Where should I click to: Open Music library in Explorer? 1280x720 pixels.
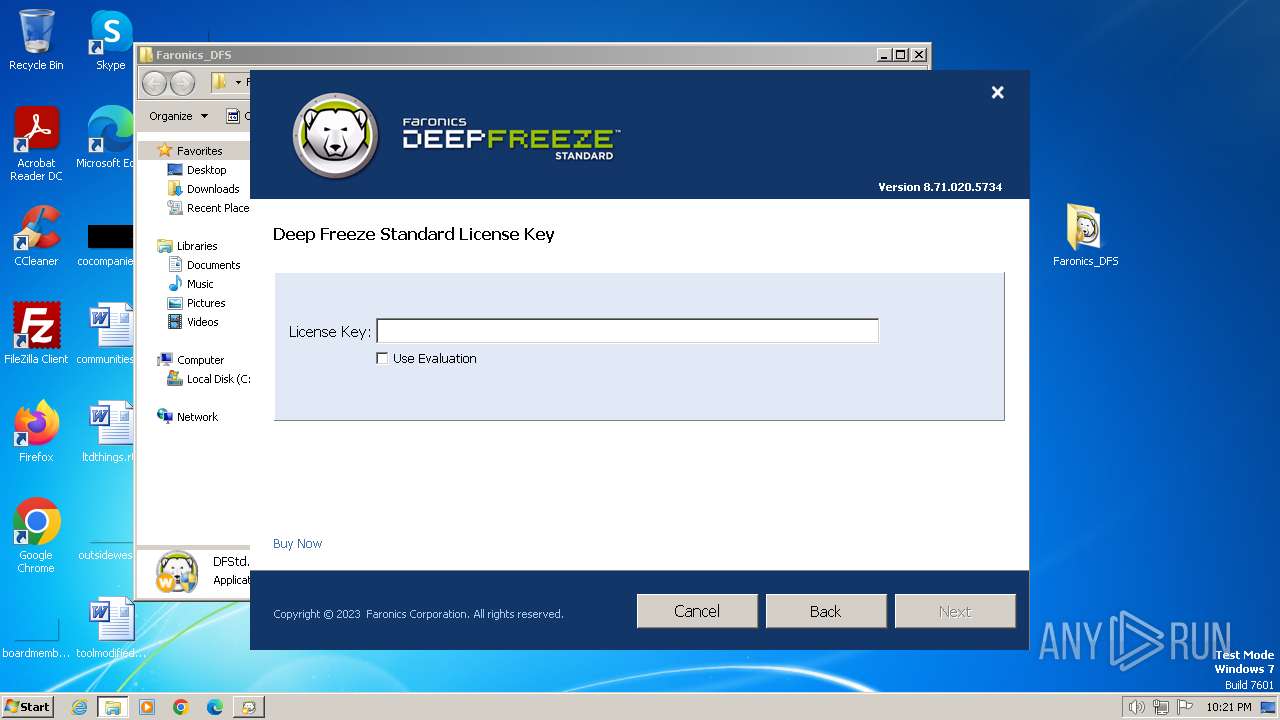coord(191,284)
